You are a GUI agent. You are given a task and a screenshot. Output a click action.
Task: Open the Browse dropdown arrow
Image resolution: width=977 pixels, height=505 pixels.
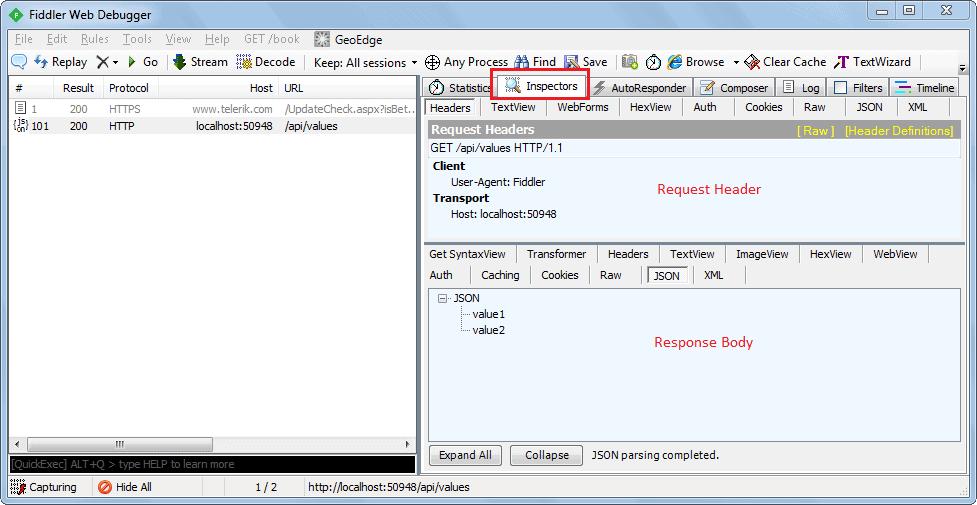[x=736, y=62]
